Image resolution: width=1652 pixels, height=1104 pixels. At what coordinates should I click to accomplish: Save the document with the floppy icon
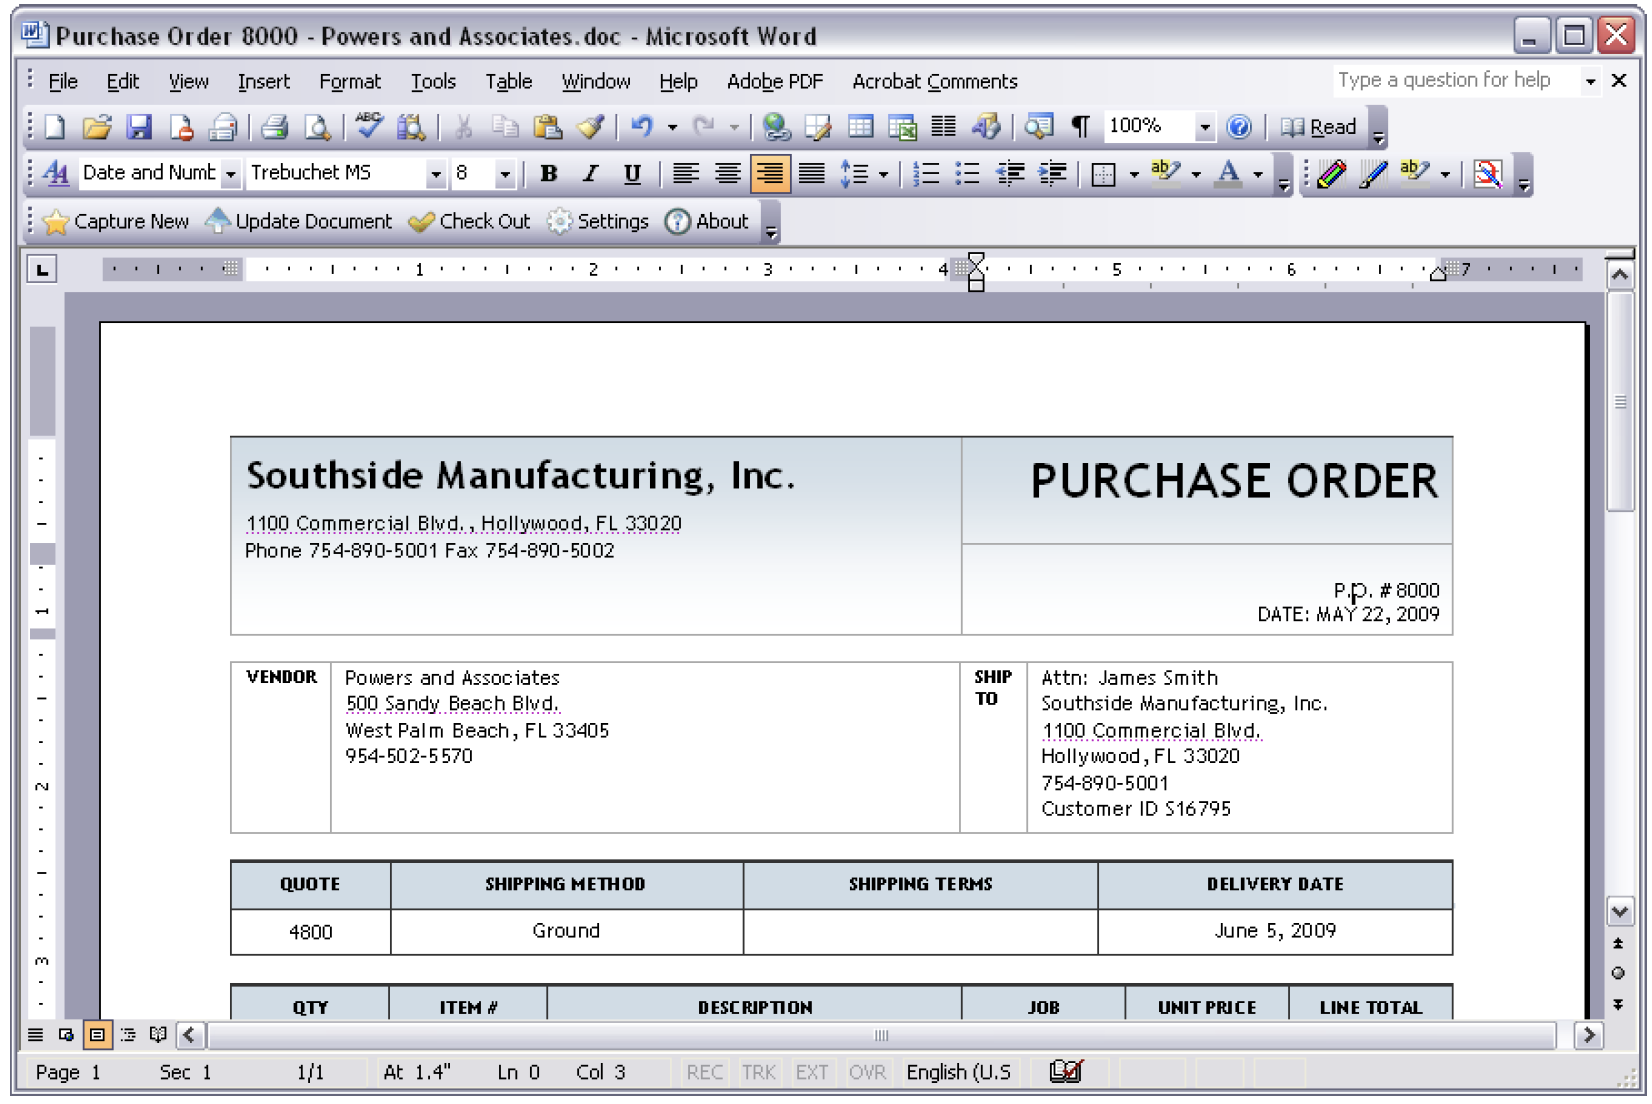point(139,127)
